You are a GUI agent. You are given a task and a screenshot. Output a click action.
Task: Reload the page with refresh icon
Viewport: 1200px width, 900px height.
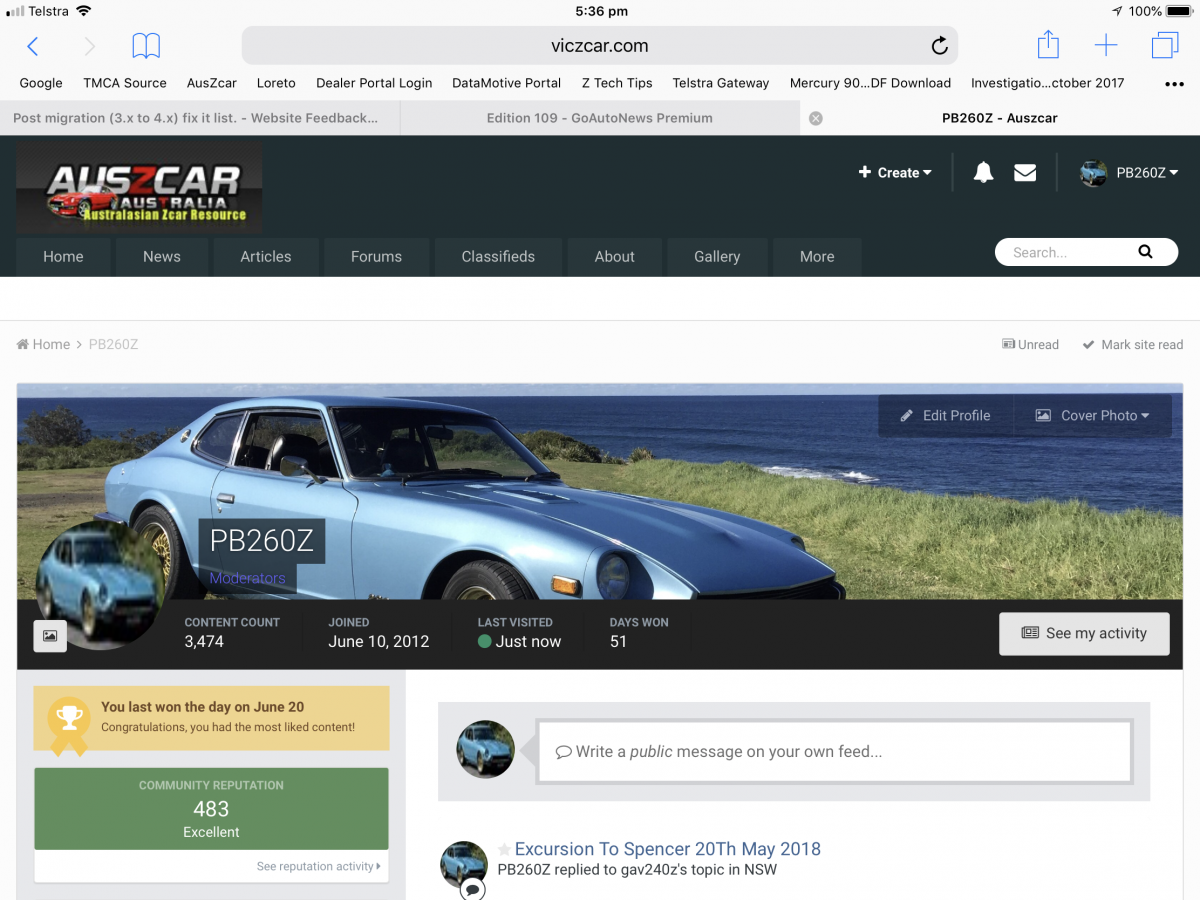pyautogui.click(x=939, y=46)
